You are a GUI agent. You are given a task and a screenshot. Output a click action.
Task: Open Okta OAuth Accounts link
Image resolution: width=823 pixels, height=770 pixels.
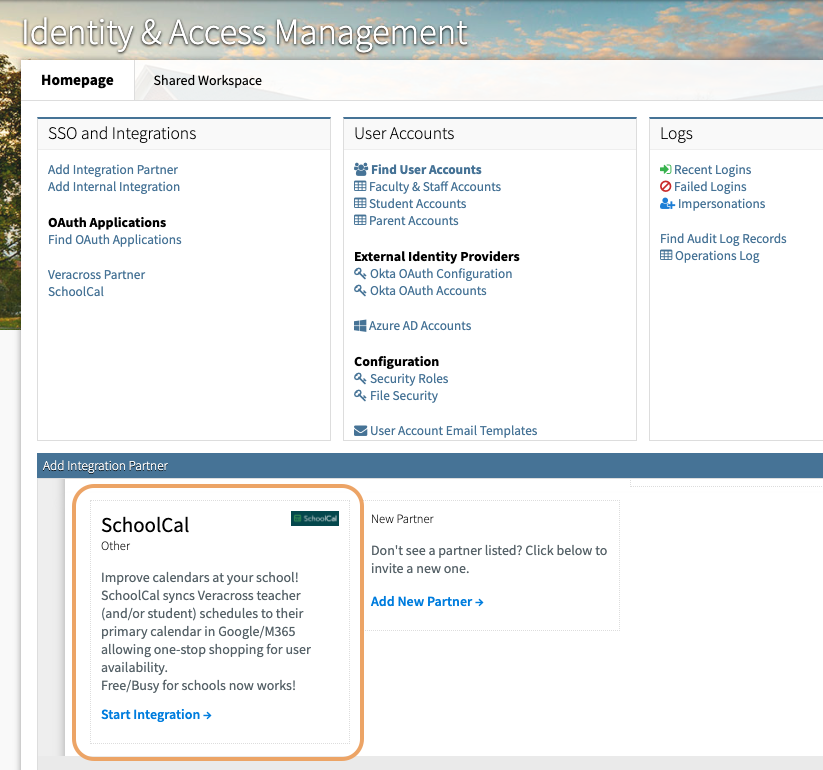[428, 290]
